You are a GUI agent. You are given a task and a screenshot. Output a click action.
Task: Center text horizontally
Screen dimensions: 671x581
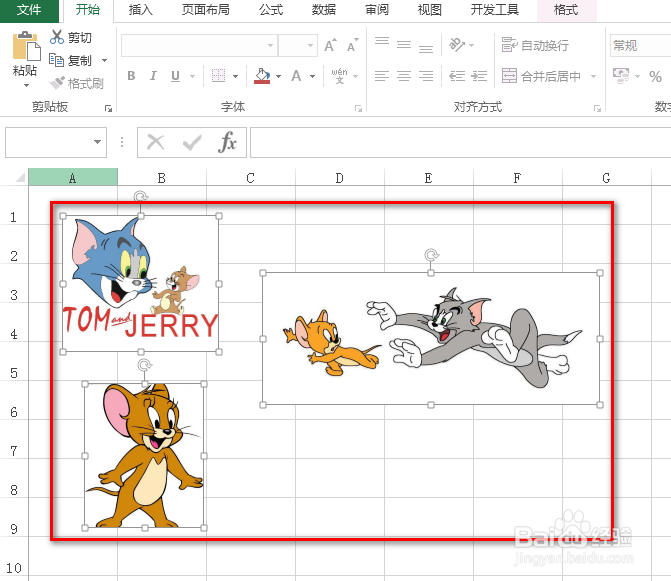pyautogui.click(x=404, y=76)
